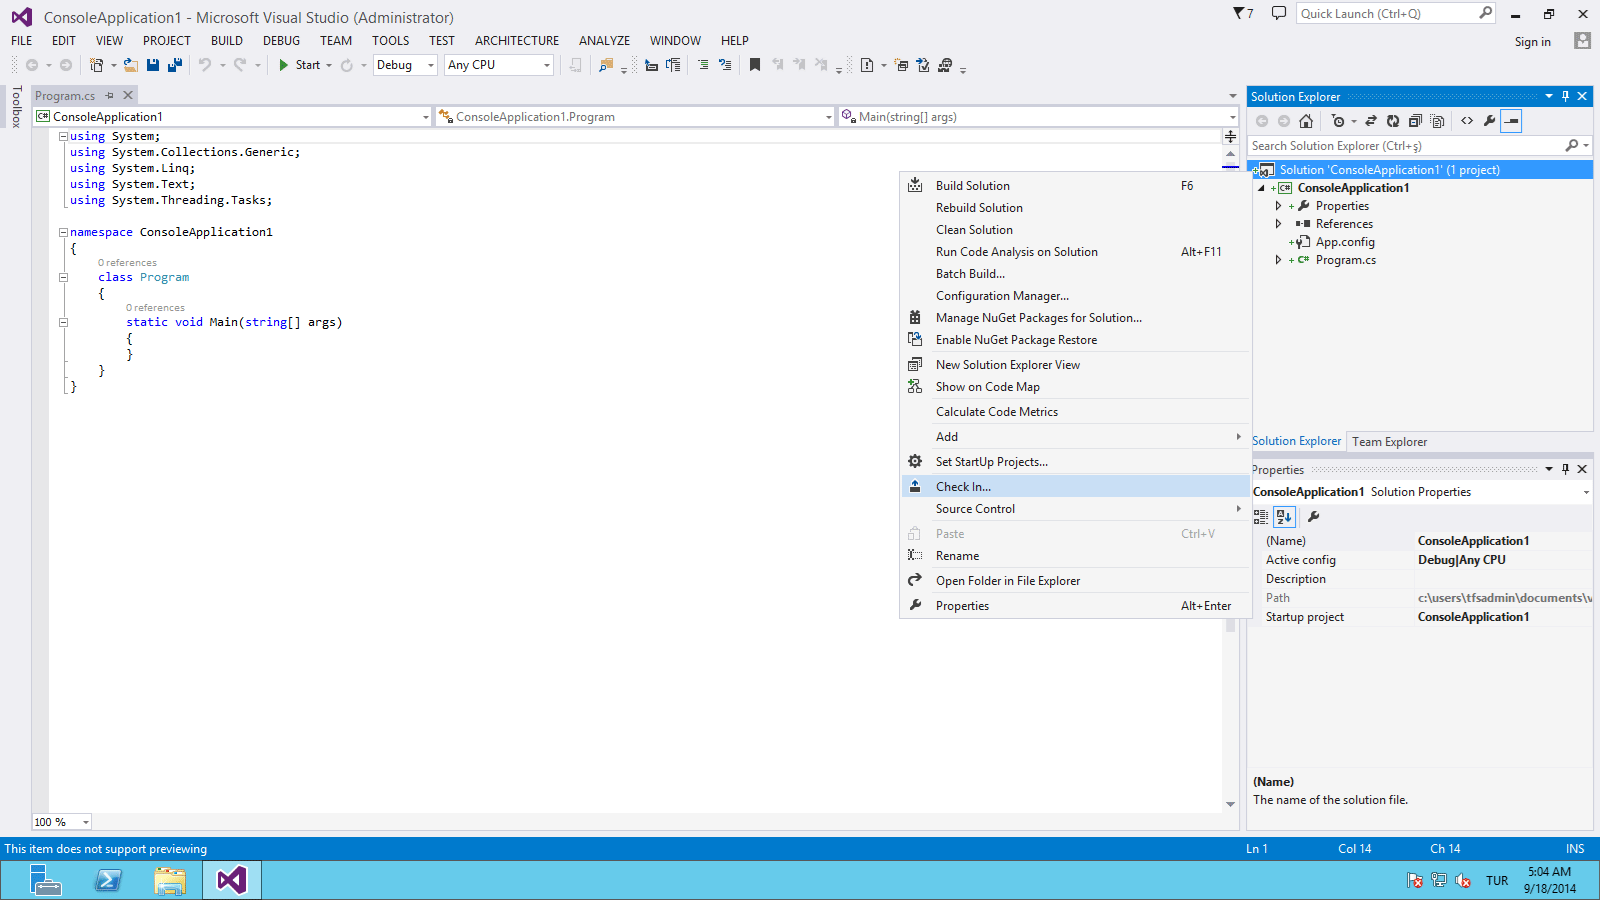
Task: Expand the References tree node
Action: 1278,224
